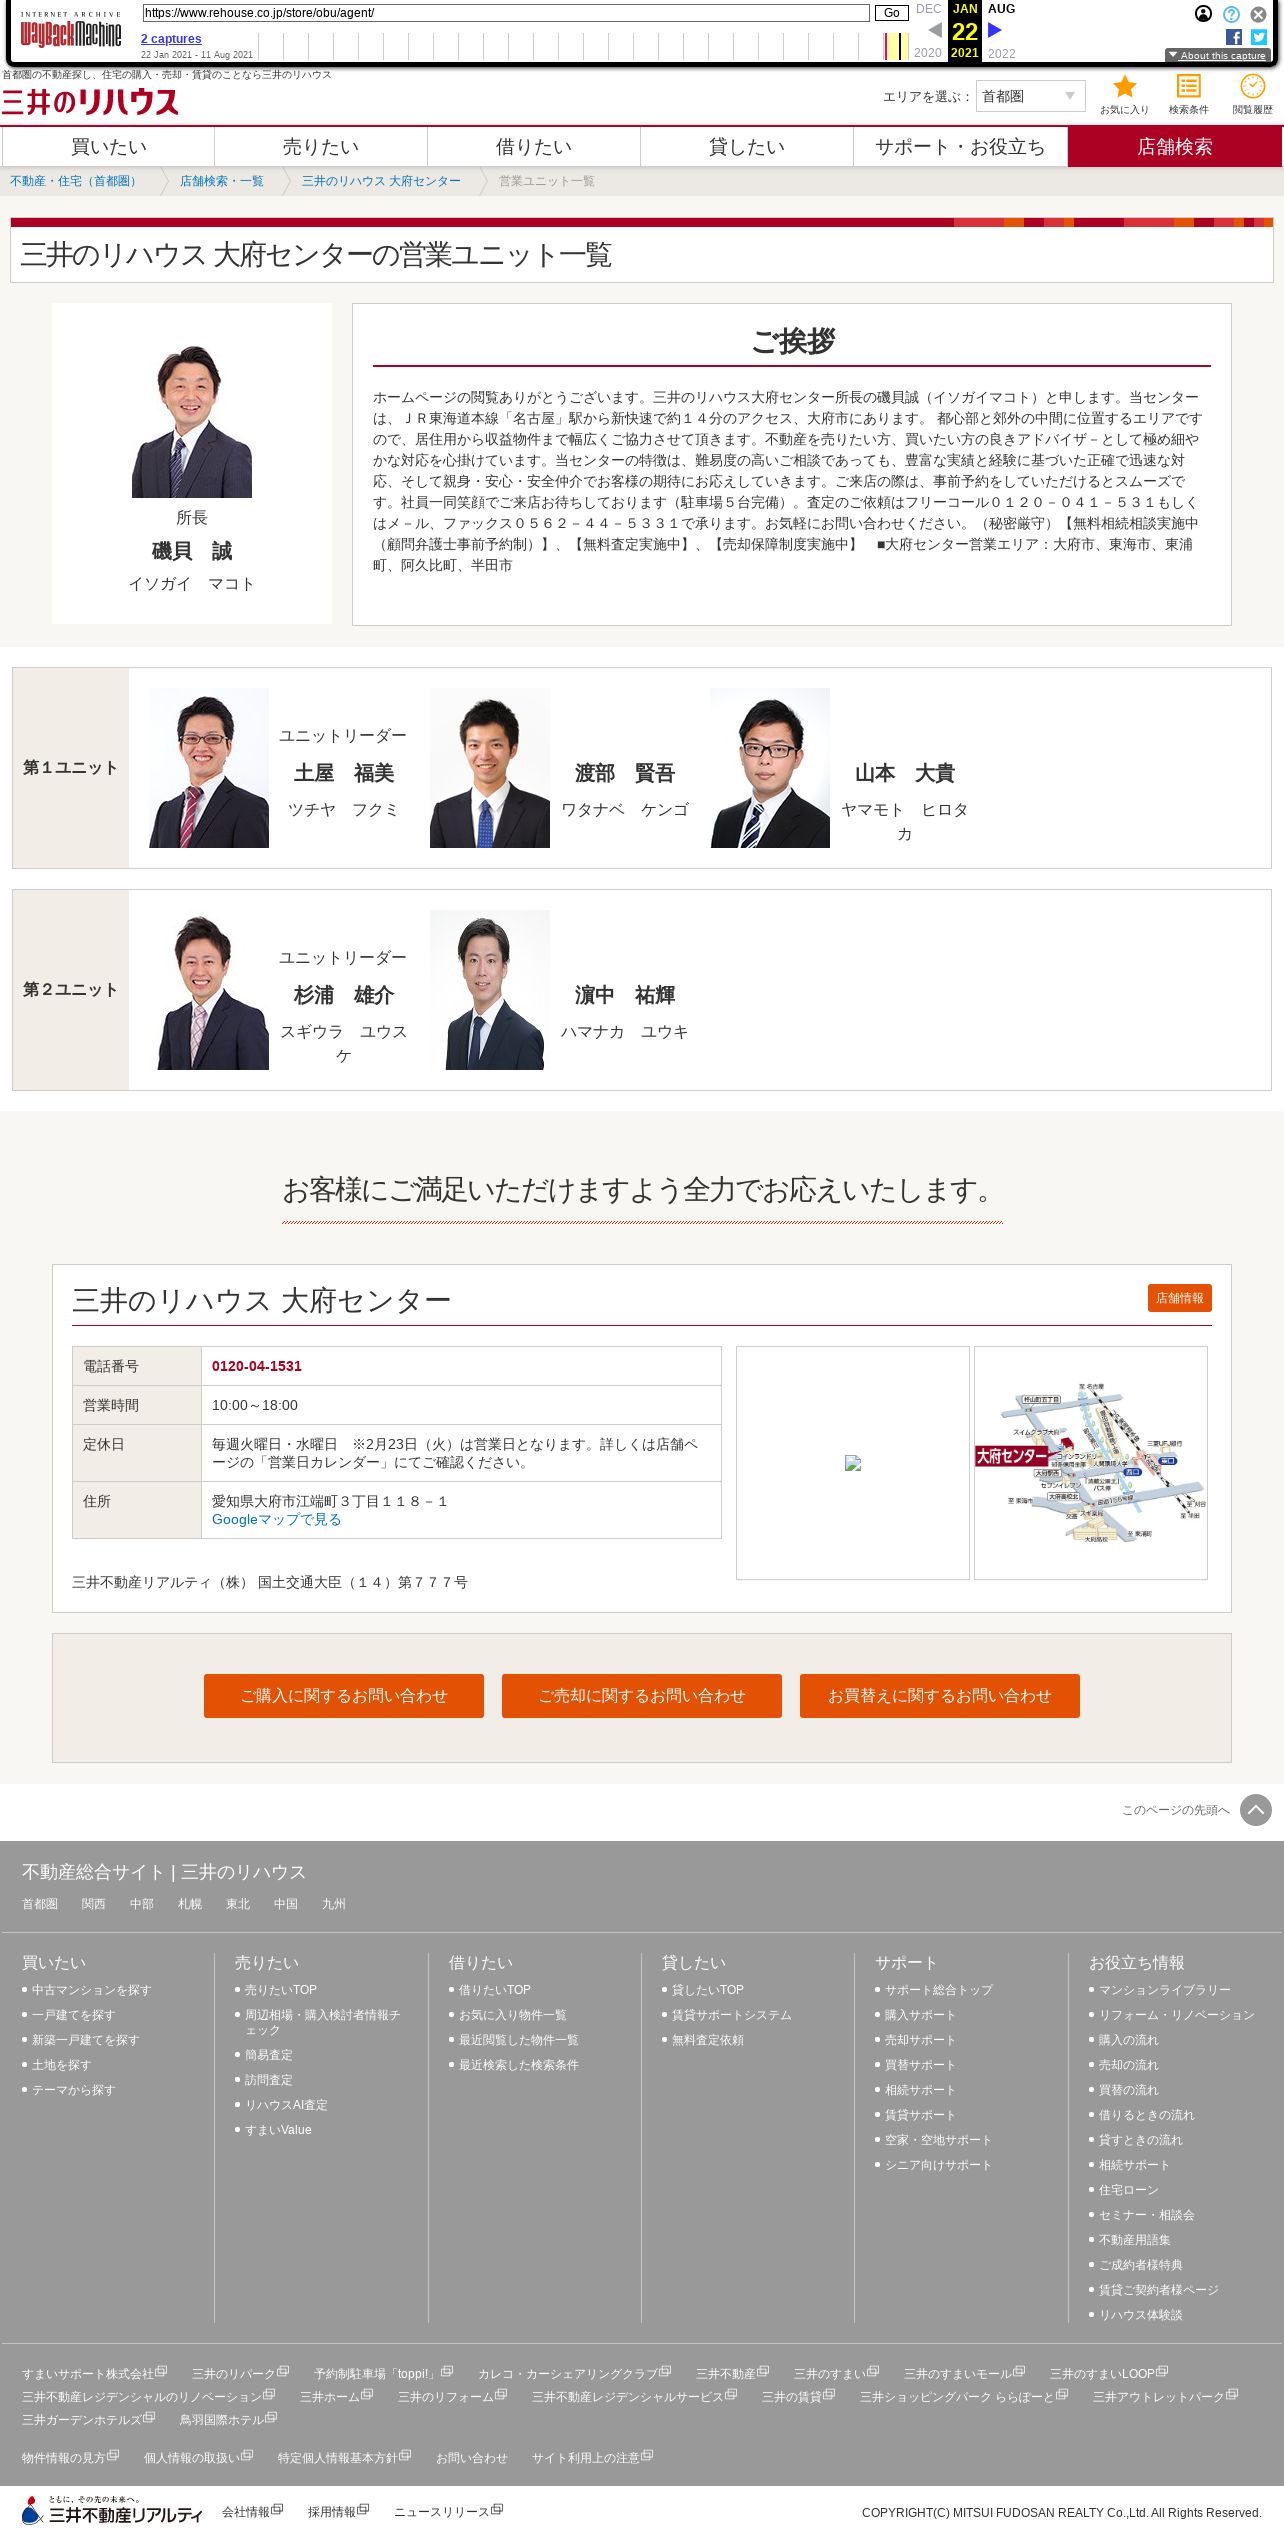This screenshot has width=1284, height=2541.
Task: Open Wayback user account icon
Action: (1203, 14)
